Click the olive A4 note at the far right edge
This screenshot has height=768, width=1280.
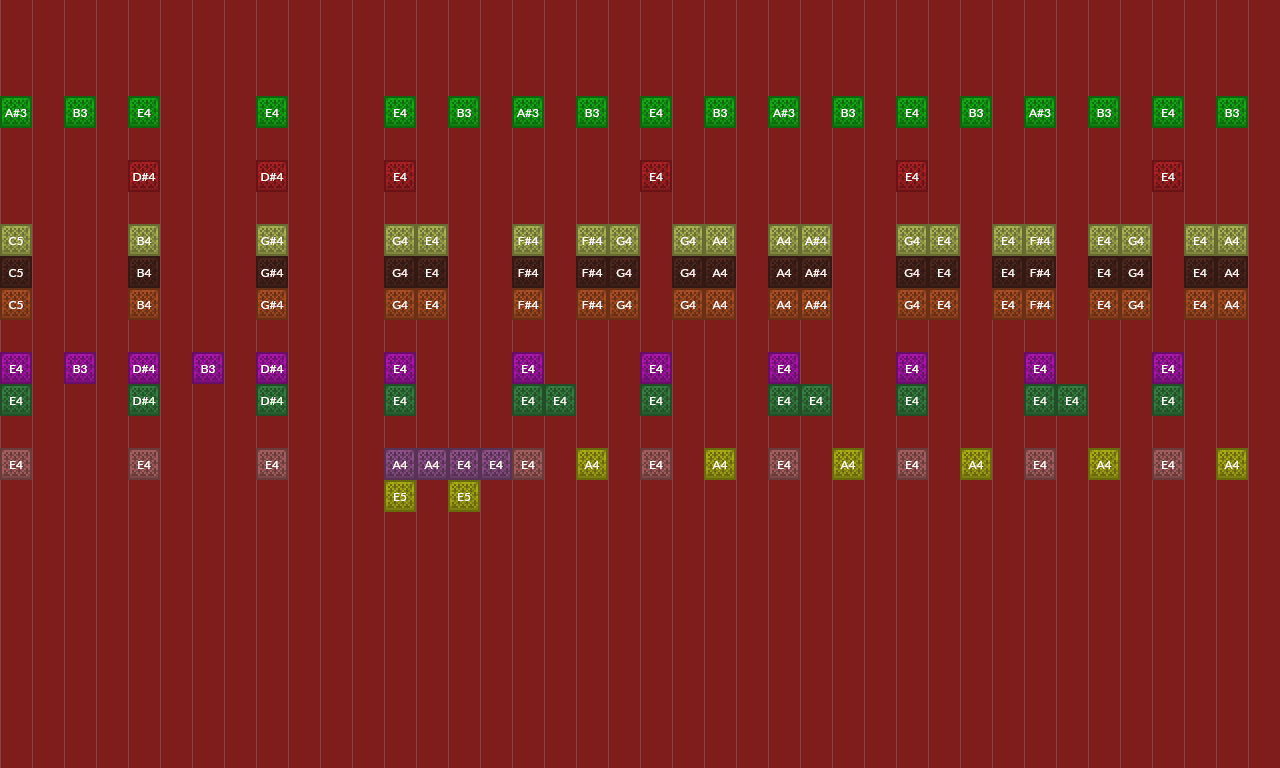click(1232, 464)
